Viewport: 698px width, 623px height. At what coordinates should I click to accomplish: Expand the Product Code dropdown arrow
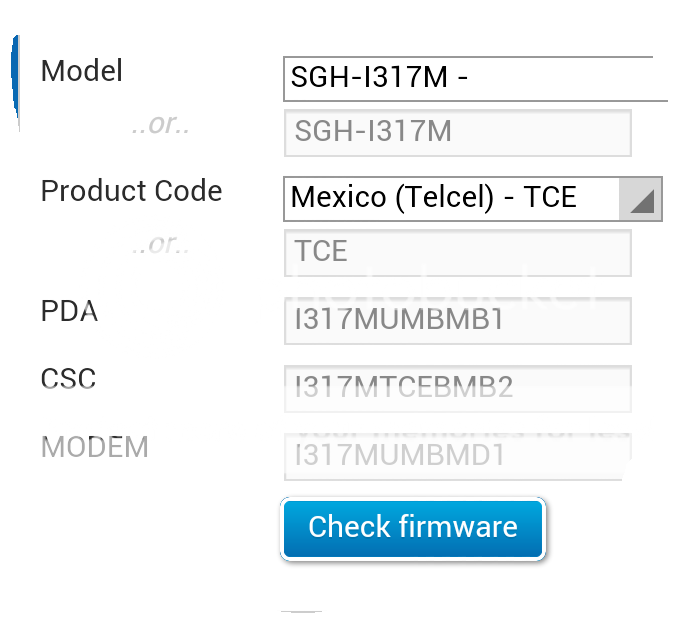[x=641, y=199]
